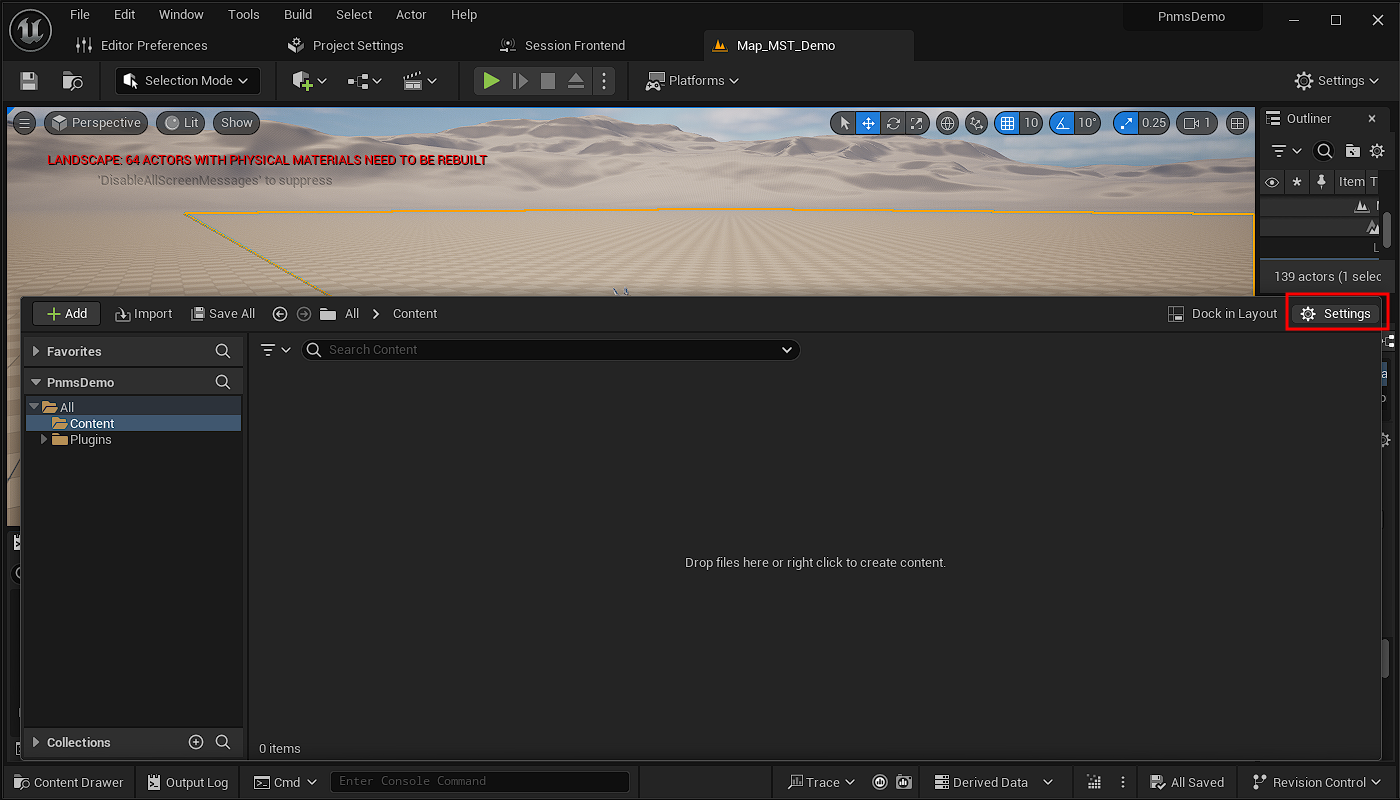Toggle rotation snap angle icon
Viewport: 1400px width, 800px height.
[x=1061, y=123]
